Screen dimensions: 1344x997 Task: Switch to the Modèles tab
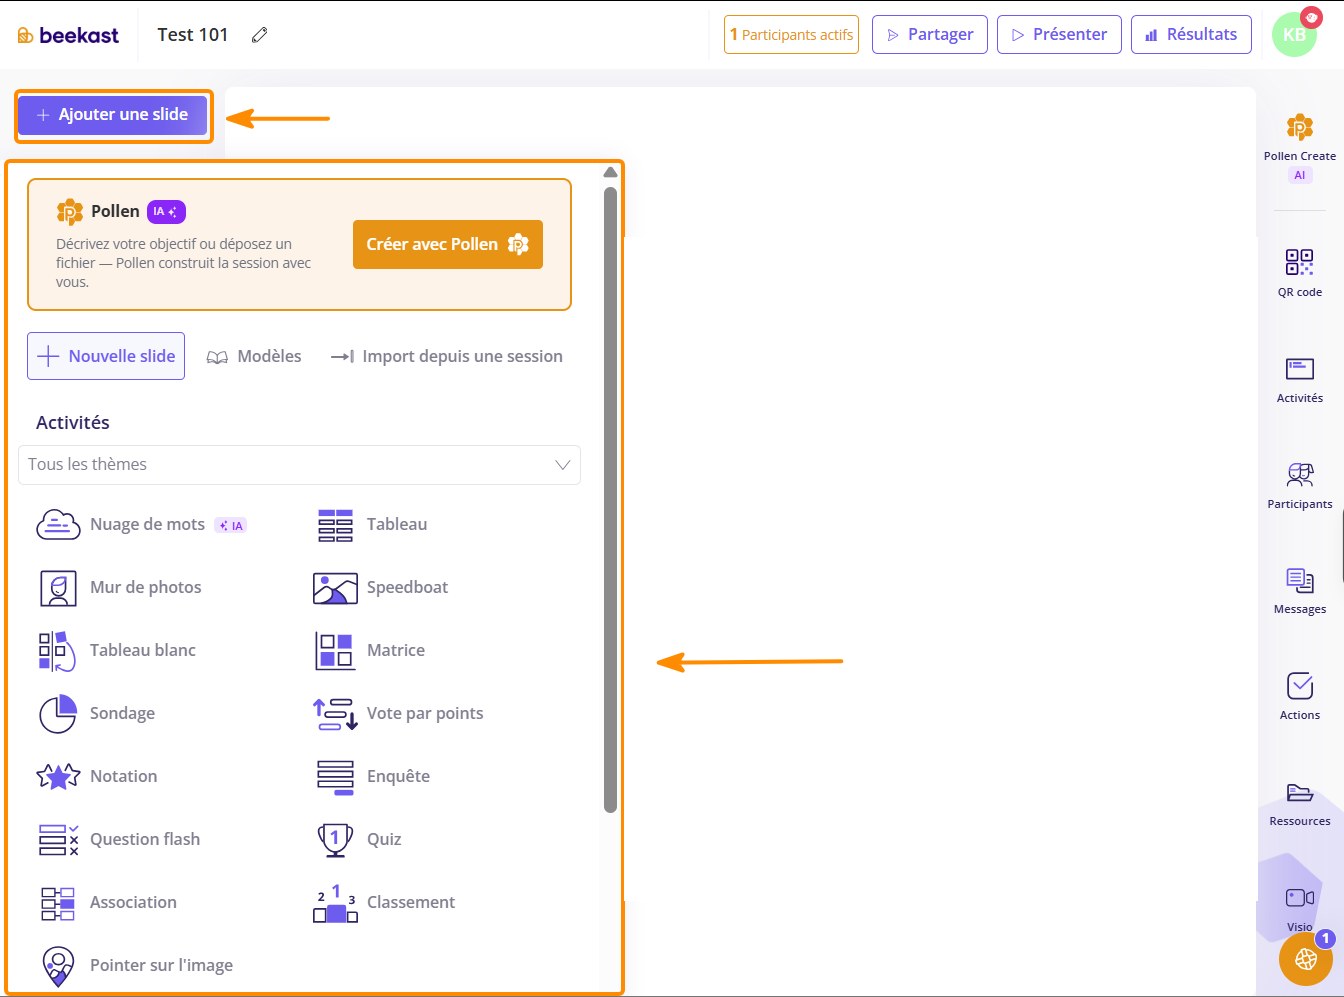click(254, 357)
